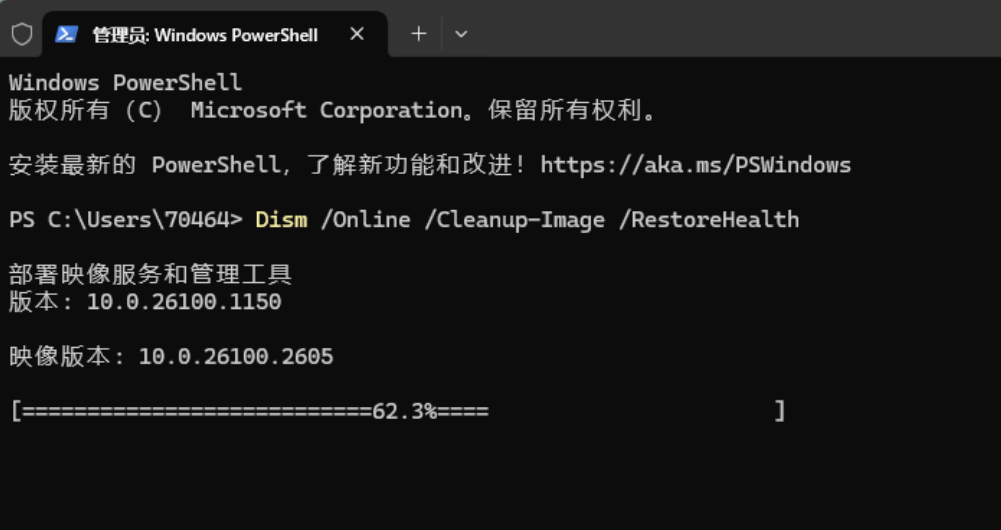Click the /Online argument
Viewport: 1001px width, 530px height.
pyautogui.click(x=365, y=220)
